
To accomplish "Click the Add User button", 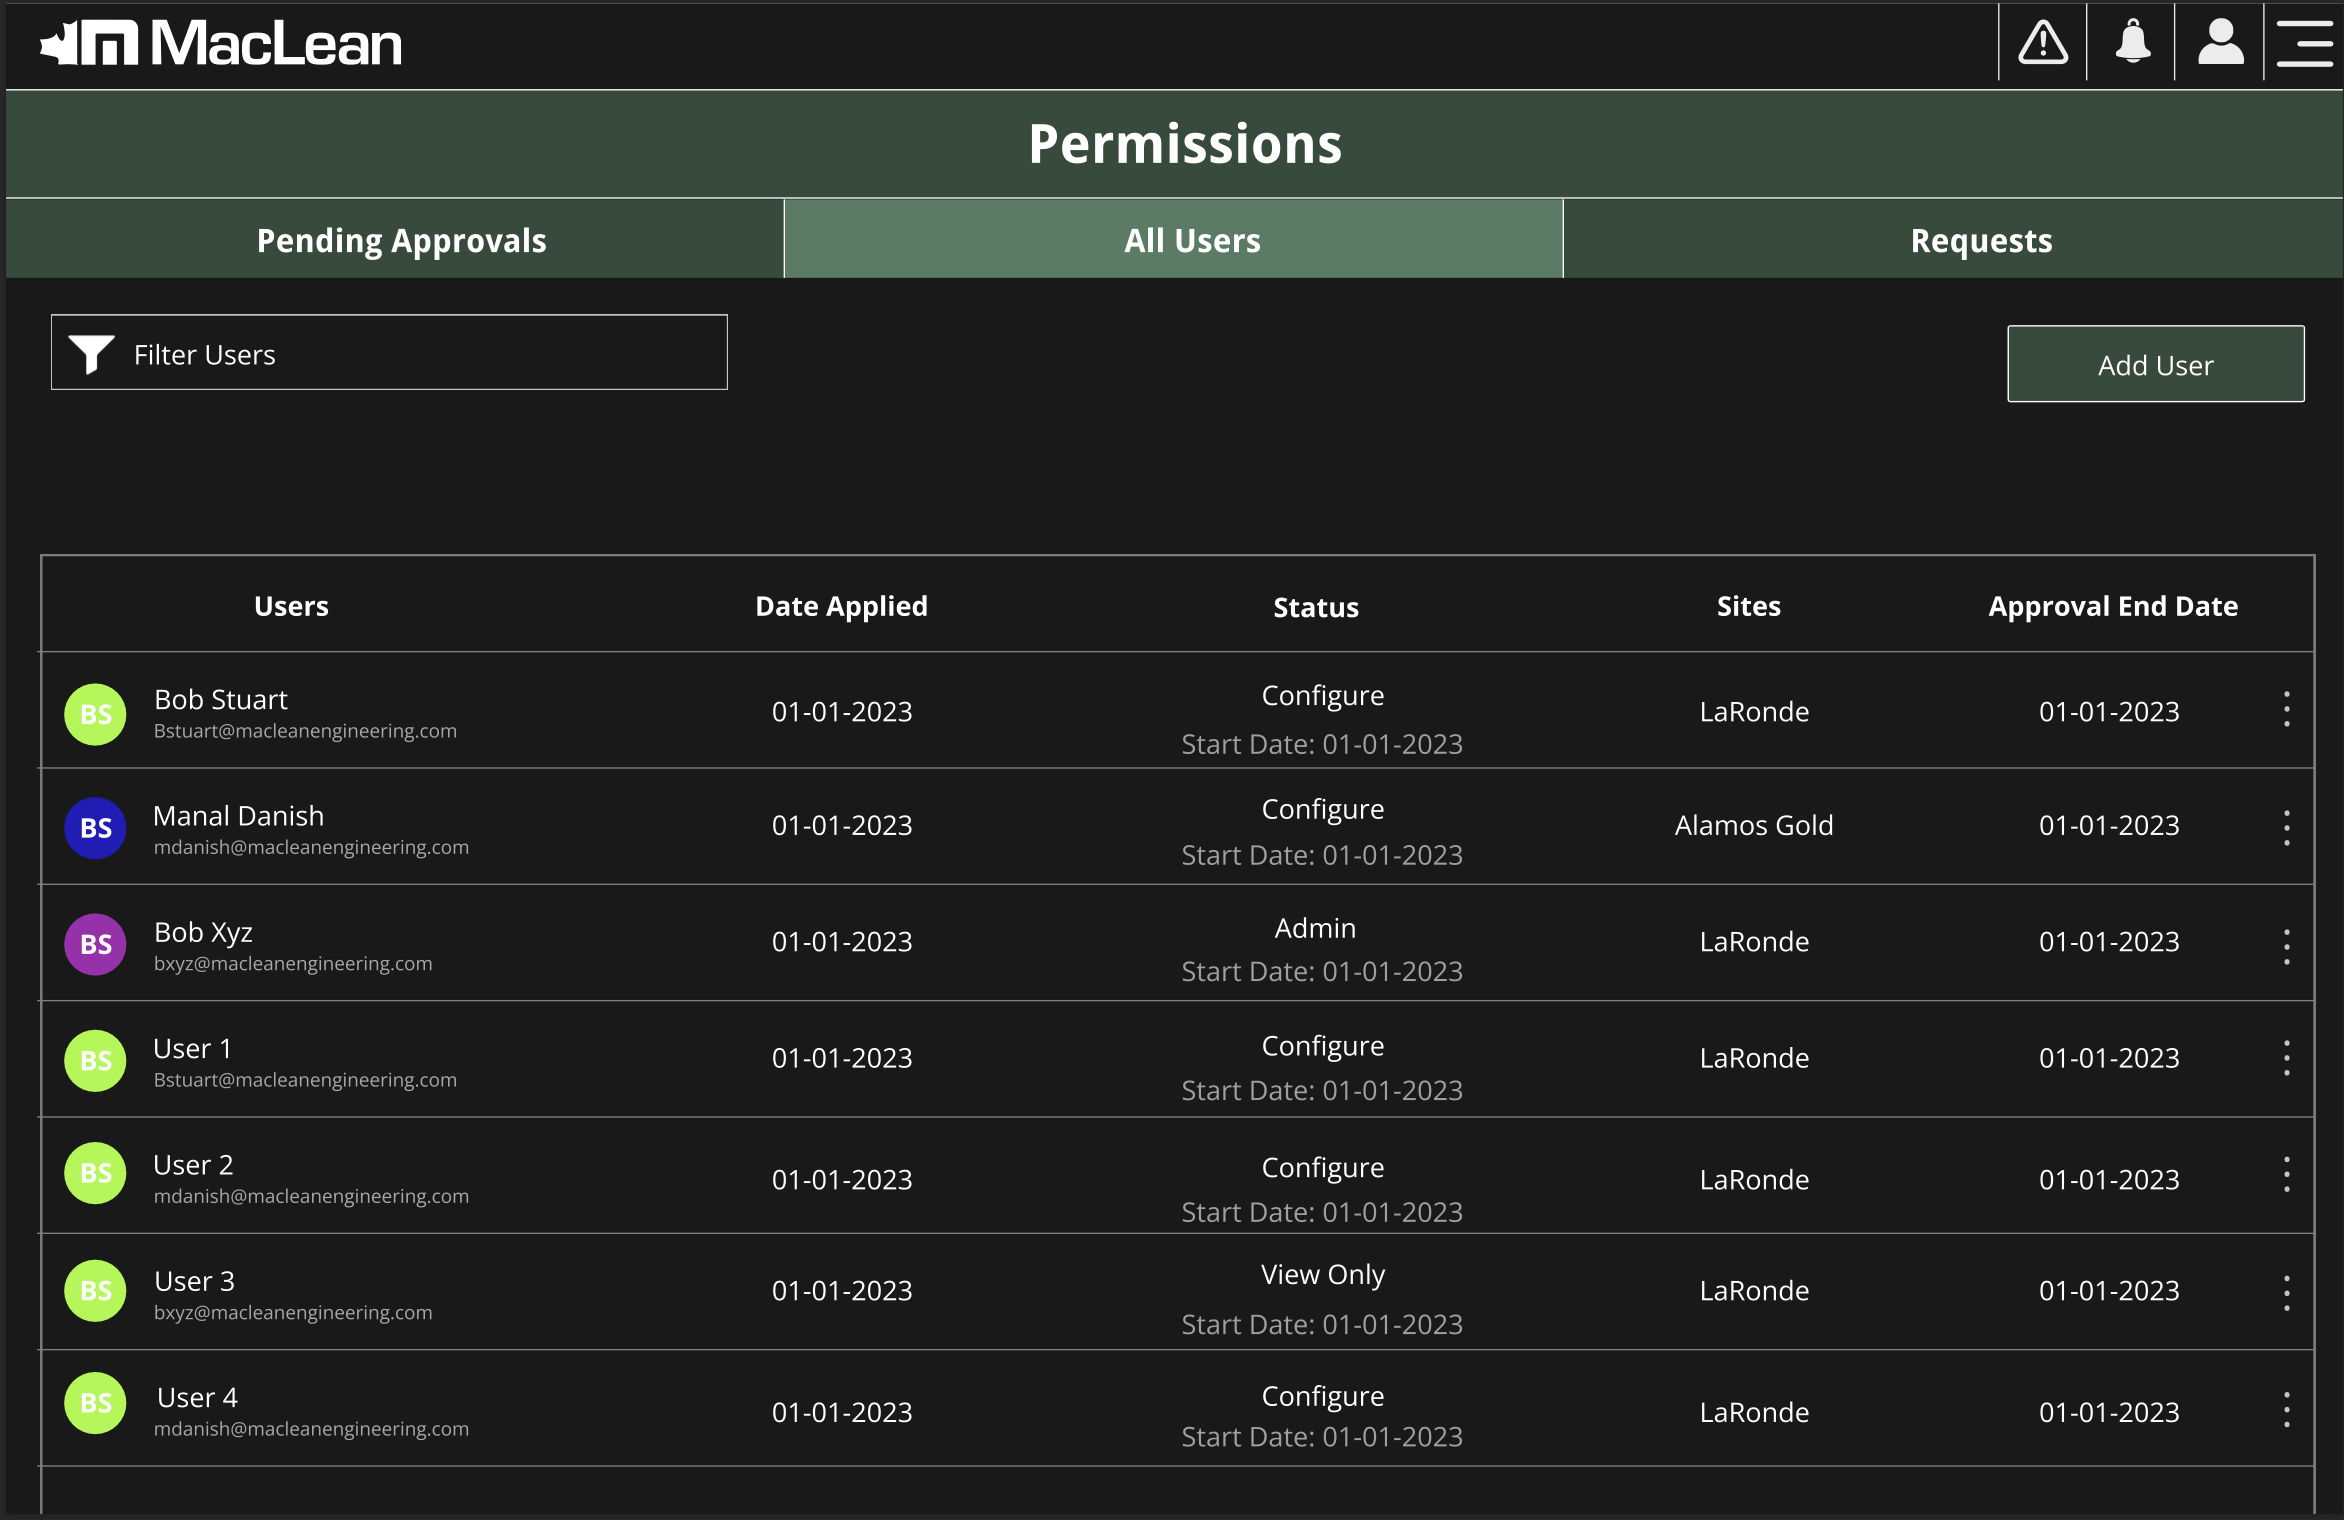I will [2155, 365].
